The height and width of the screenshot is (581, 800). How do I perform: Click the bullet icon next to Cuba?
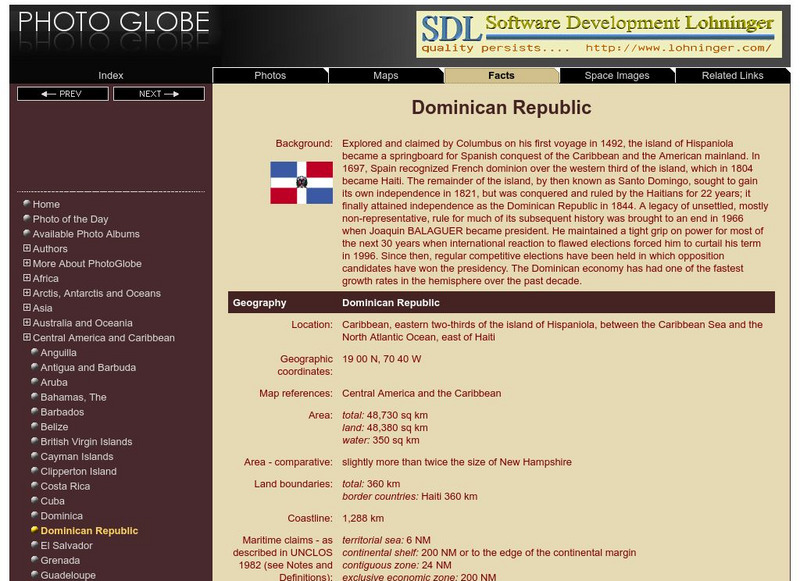35,501
